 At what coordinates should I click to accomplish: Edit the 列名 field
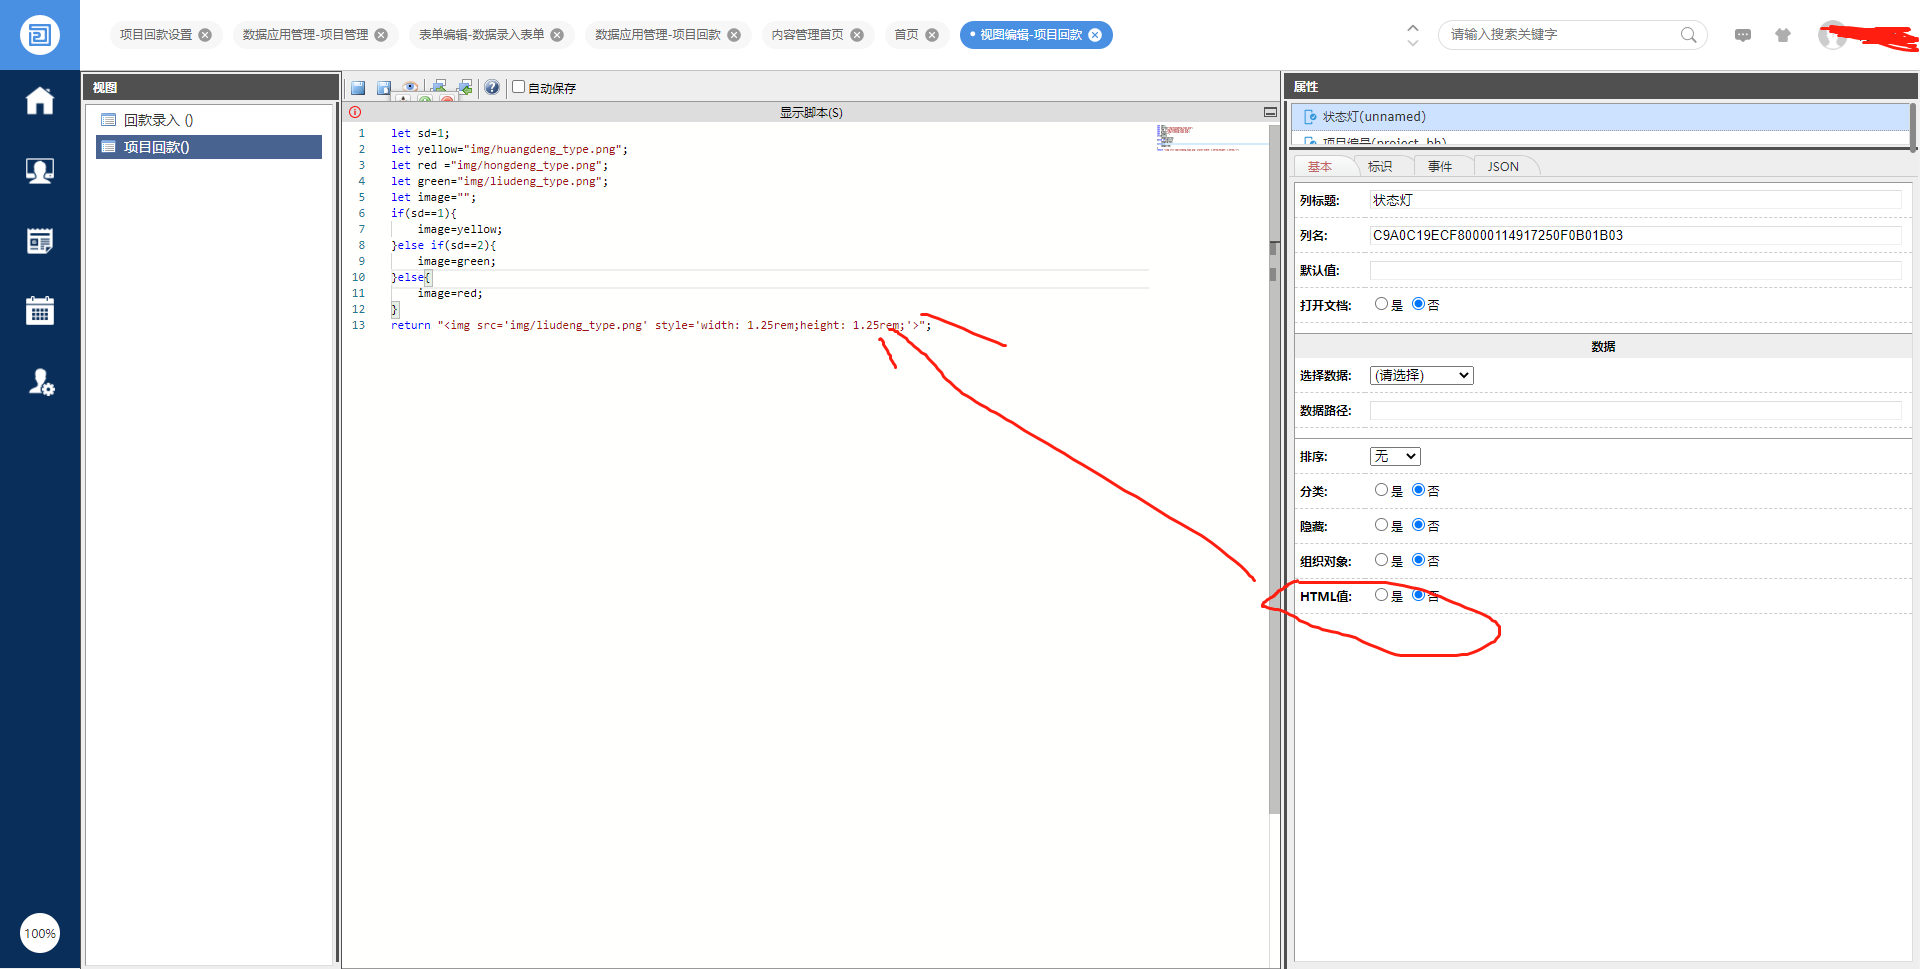click(x=1635, y=235)
